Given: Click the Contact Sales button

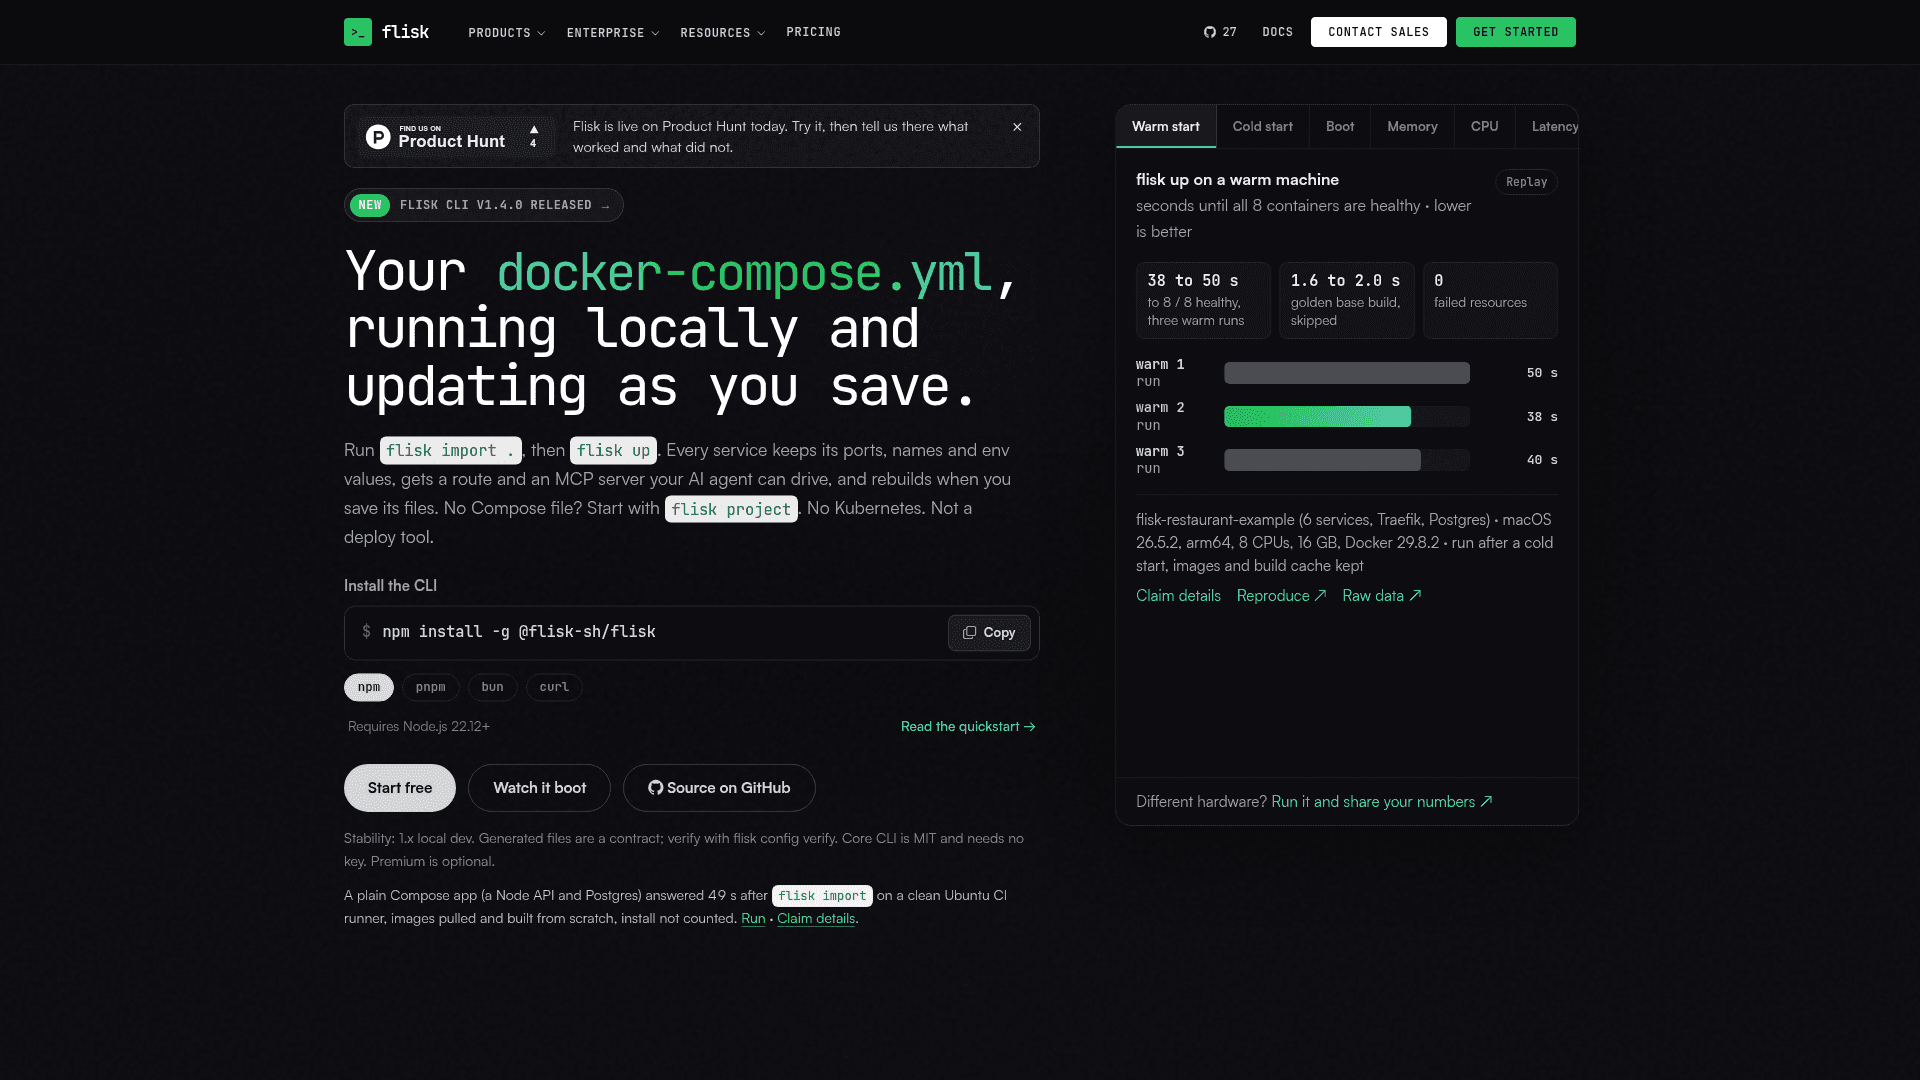Looking at the screenshot, I should 1378,32.
